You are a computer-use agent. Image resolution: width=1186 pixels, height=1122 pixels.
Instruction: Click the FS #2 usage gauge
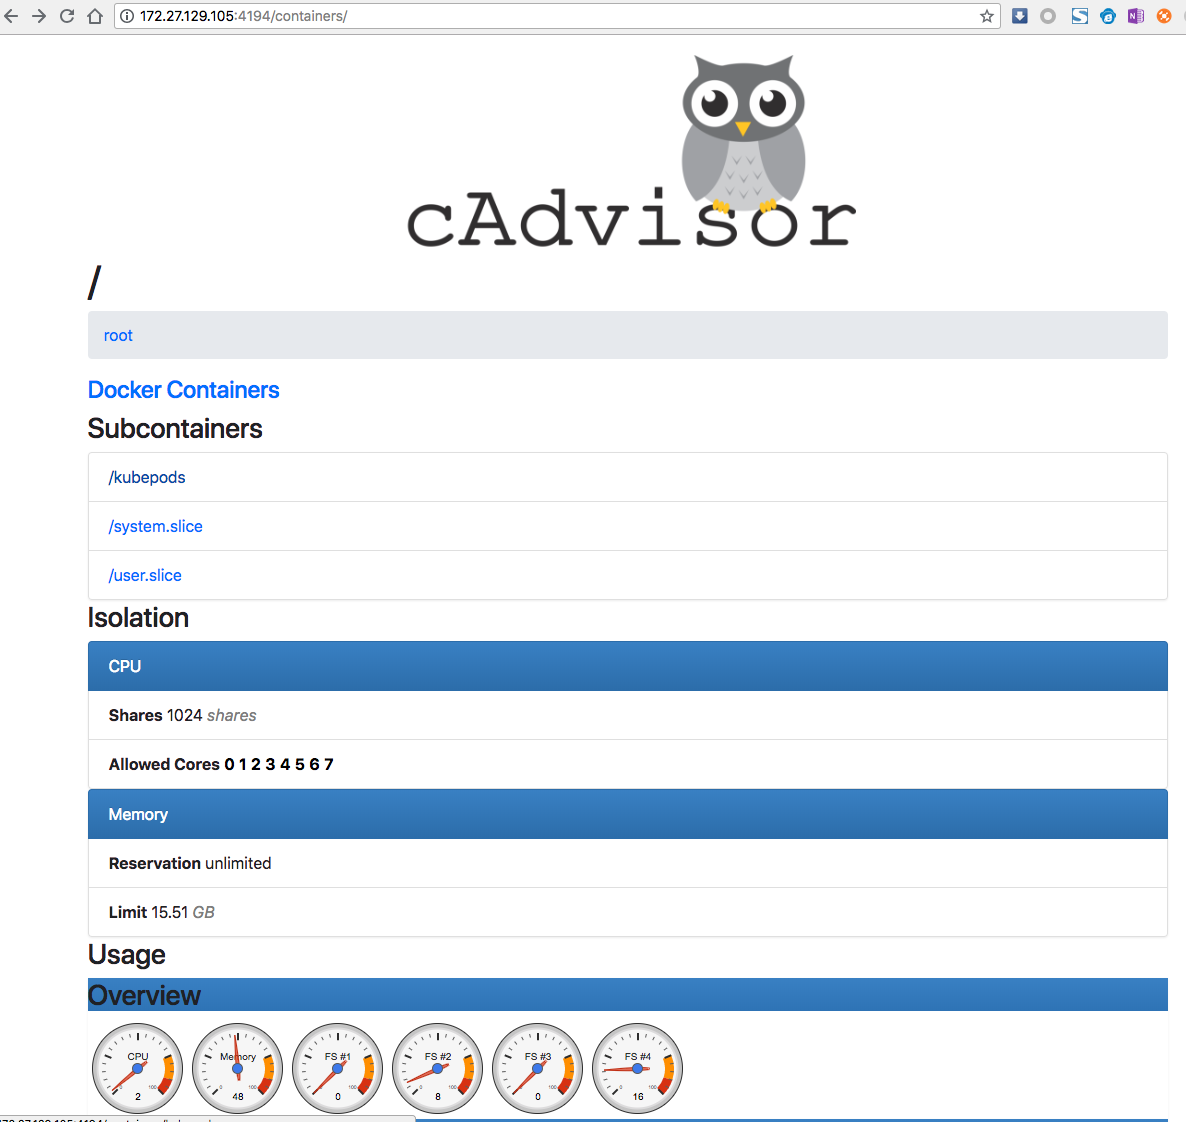[x=437, y=1068]
